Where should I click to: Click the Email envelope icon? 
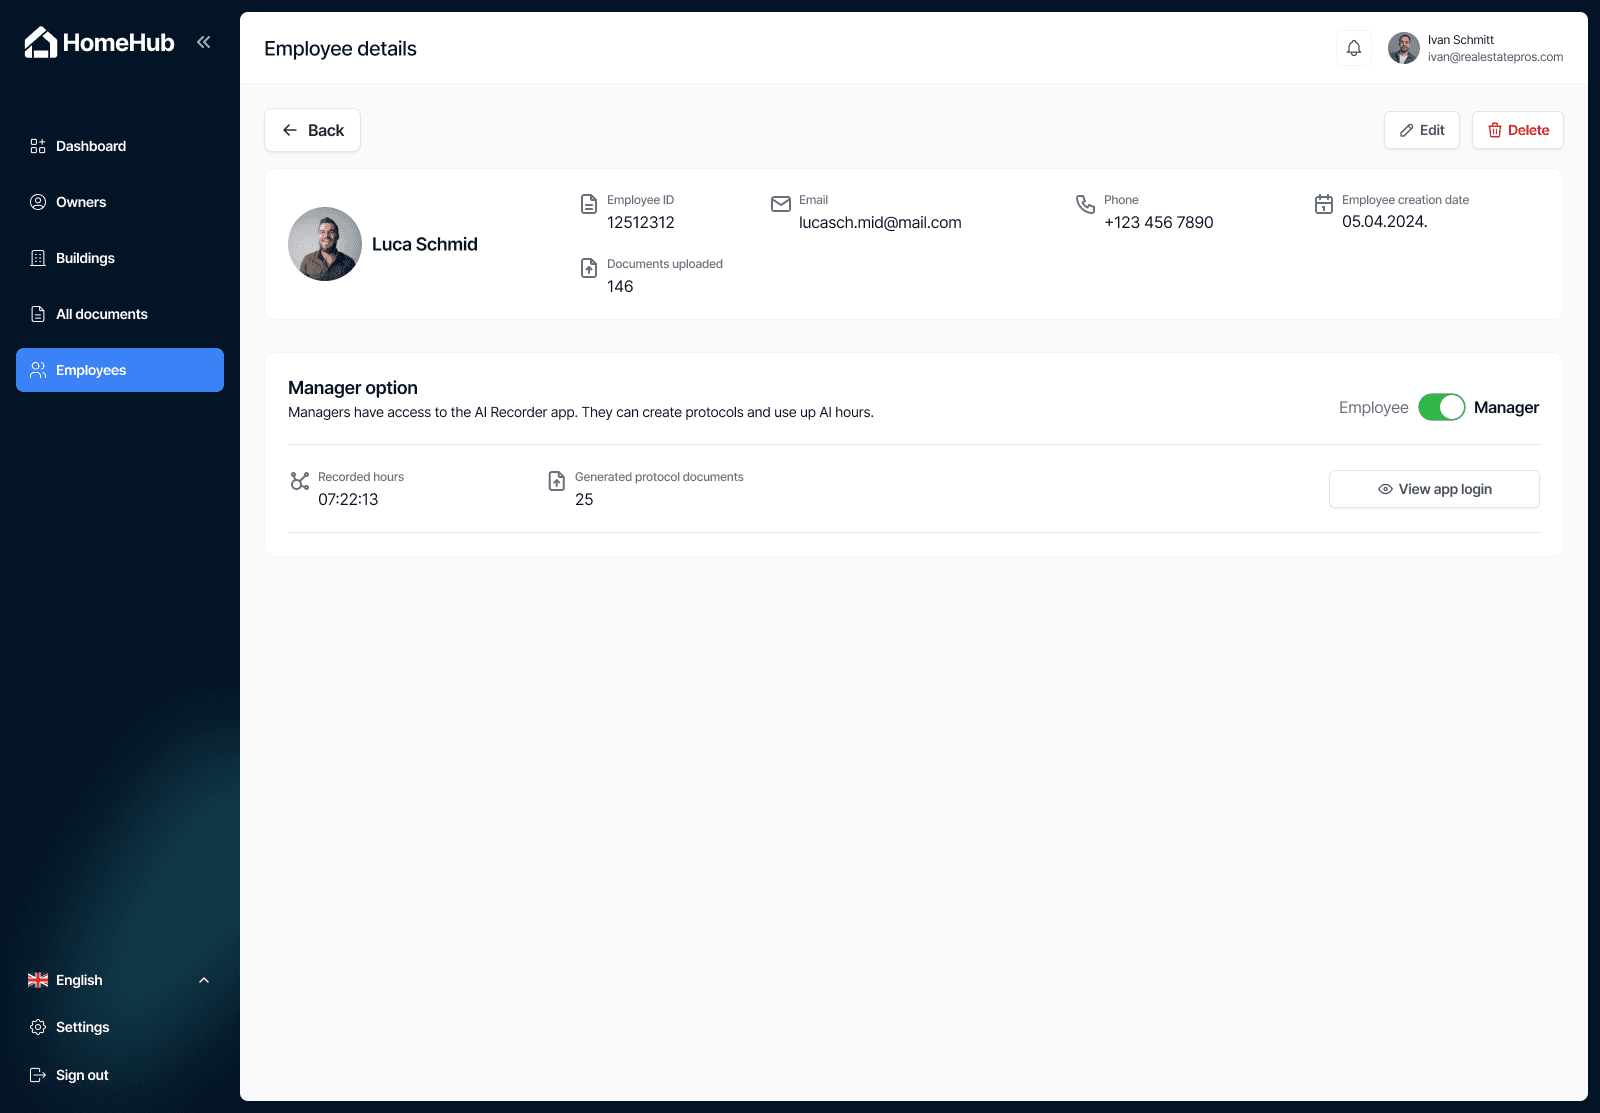click(781, 204)
